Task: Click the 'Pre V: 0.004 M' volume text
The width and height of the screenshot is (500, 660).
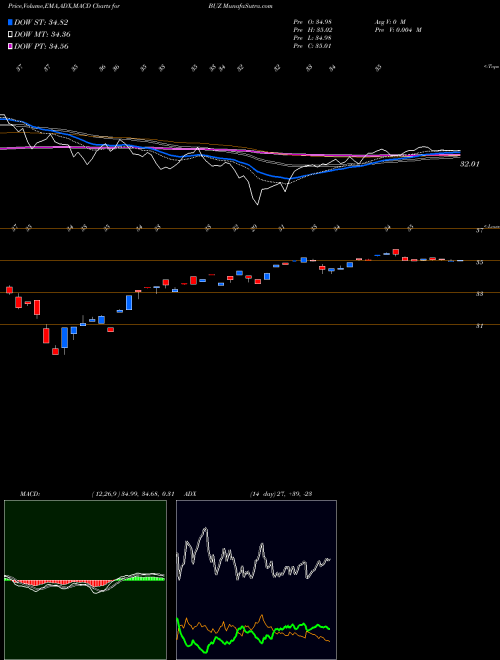Action: (x=398, y=30)
